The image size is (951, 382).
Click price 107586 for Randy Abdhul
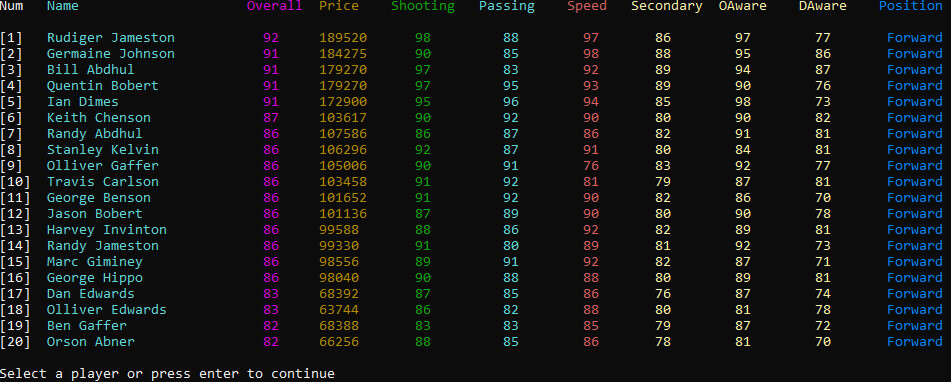pyautogui.click(x=343, y=133)
